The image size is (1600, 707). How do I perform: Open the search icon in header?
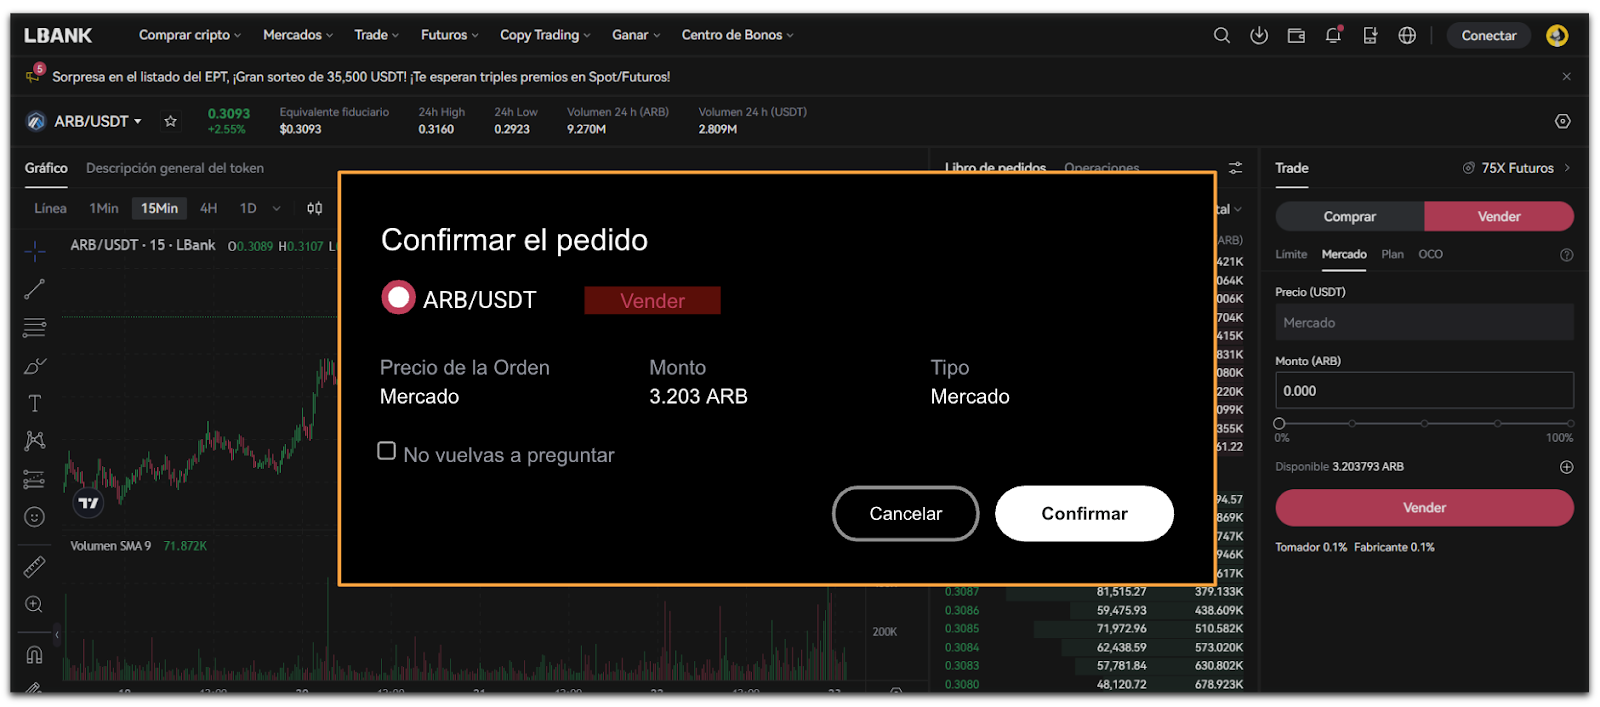pos(1221,35)
